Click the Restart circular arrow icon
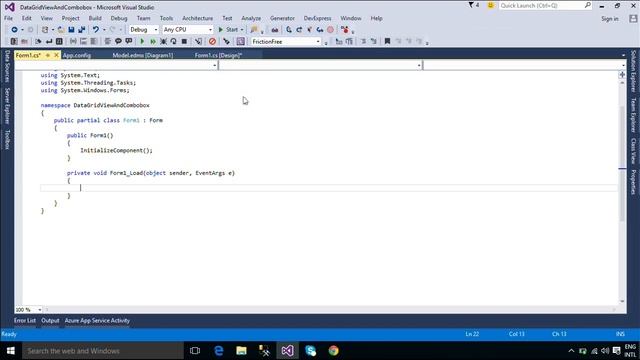640x360 pixels. [174, 41]
